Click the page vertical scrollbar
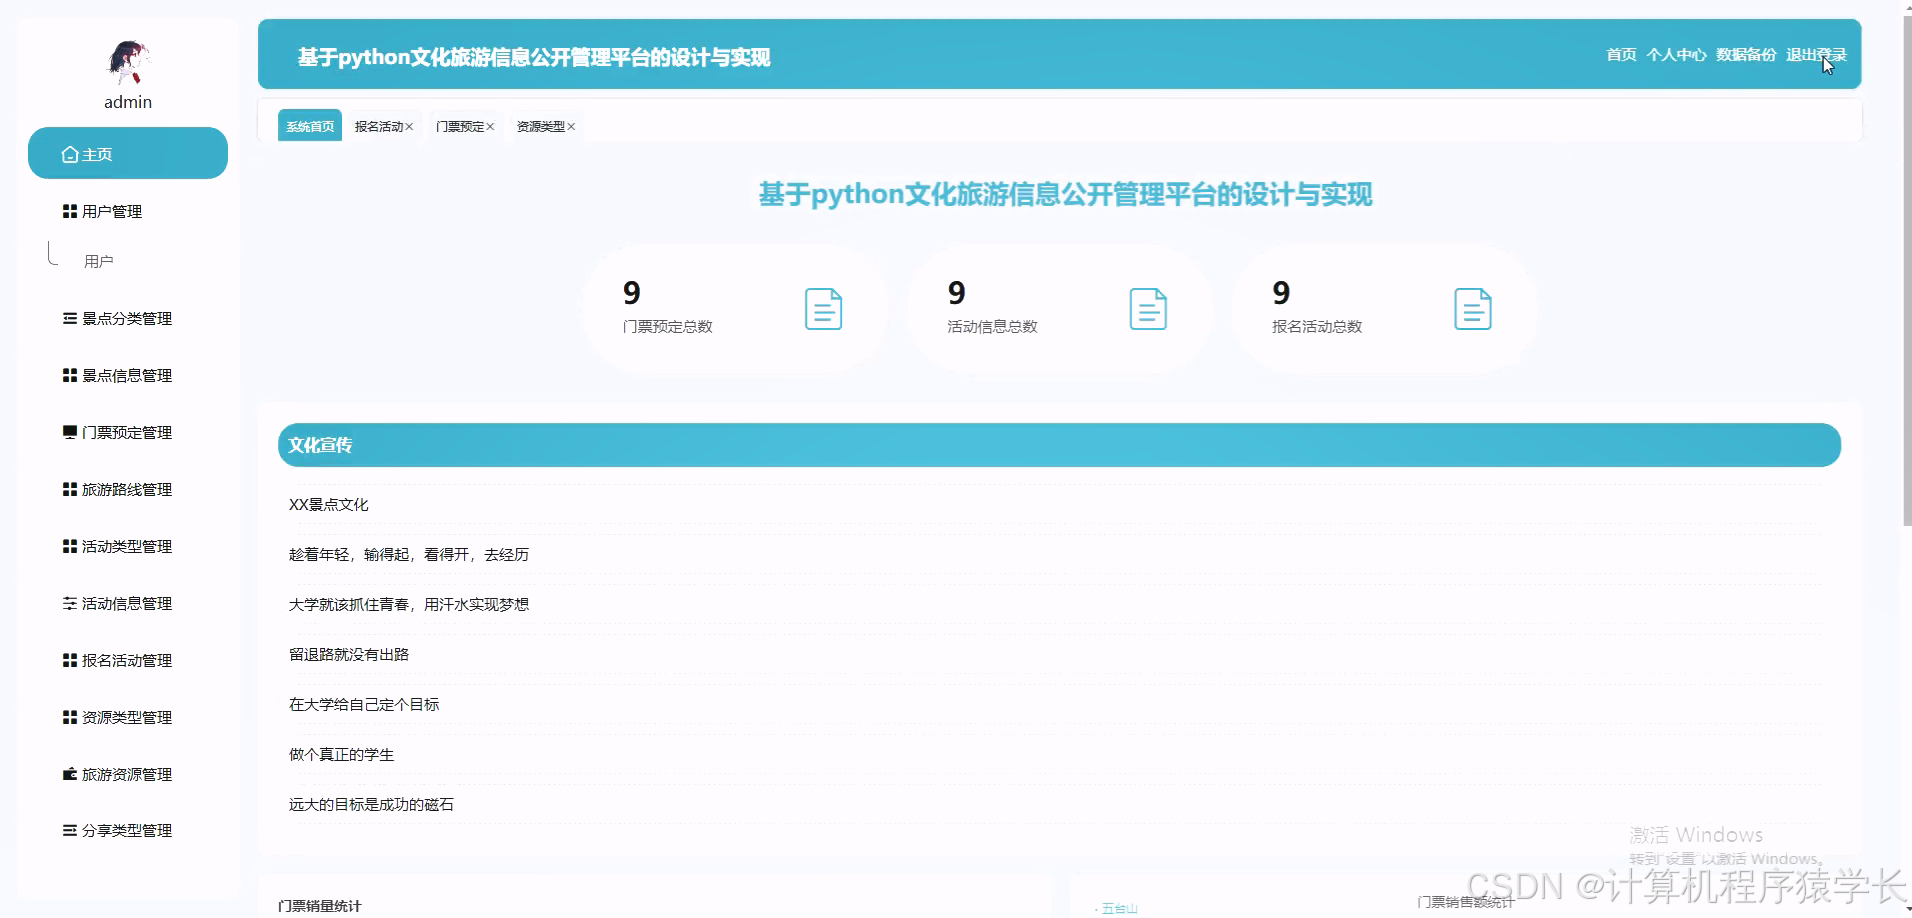 pos(1906,270)
